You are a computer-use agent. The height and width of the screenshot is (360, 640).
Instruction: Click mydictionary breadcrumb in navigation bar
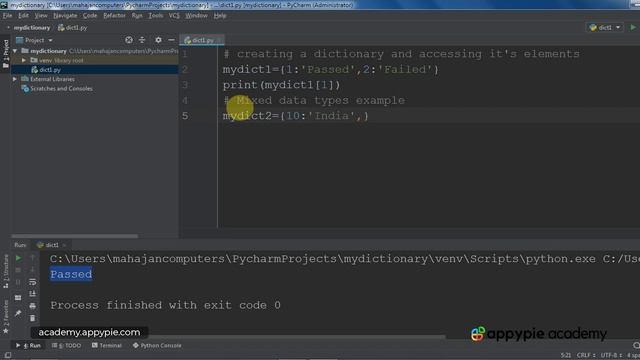click(x=32, y=28)
